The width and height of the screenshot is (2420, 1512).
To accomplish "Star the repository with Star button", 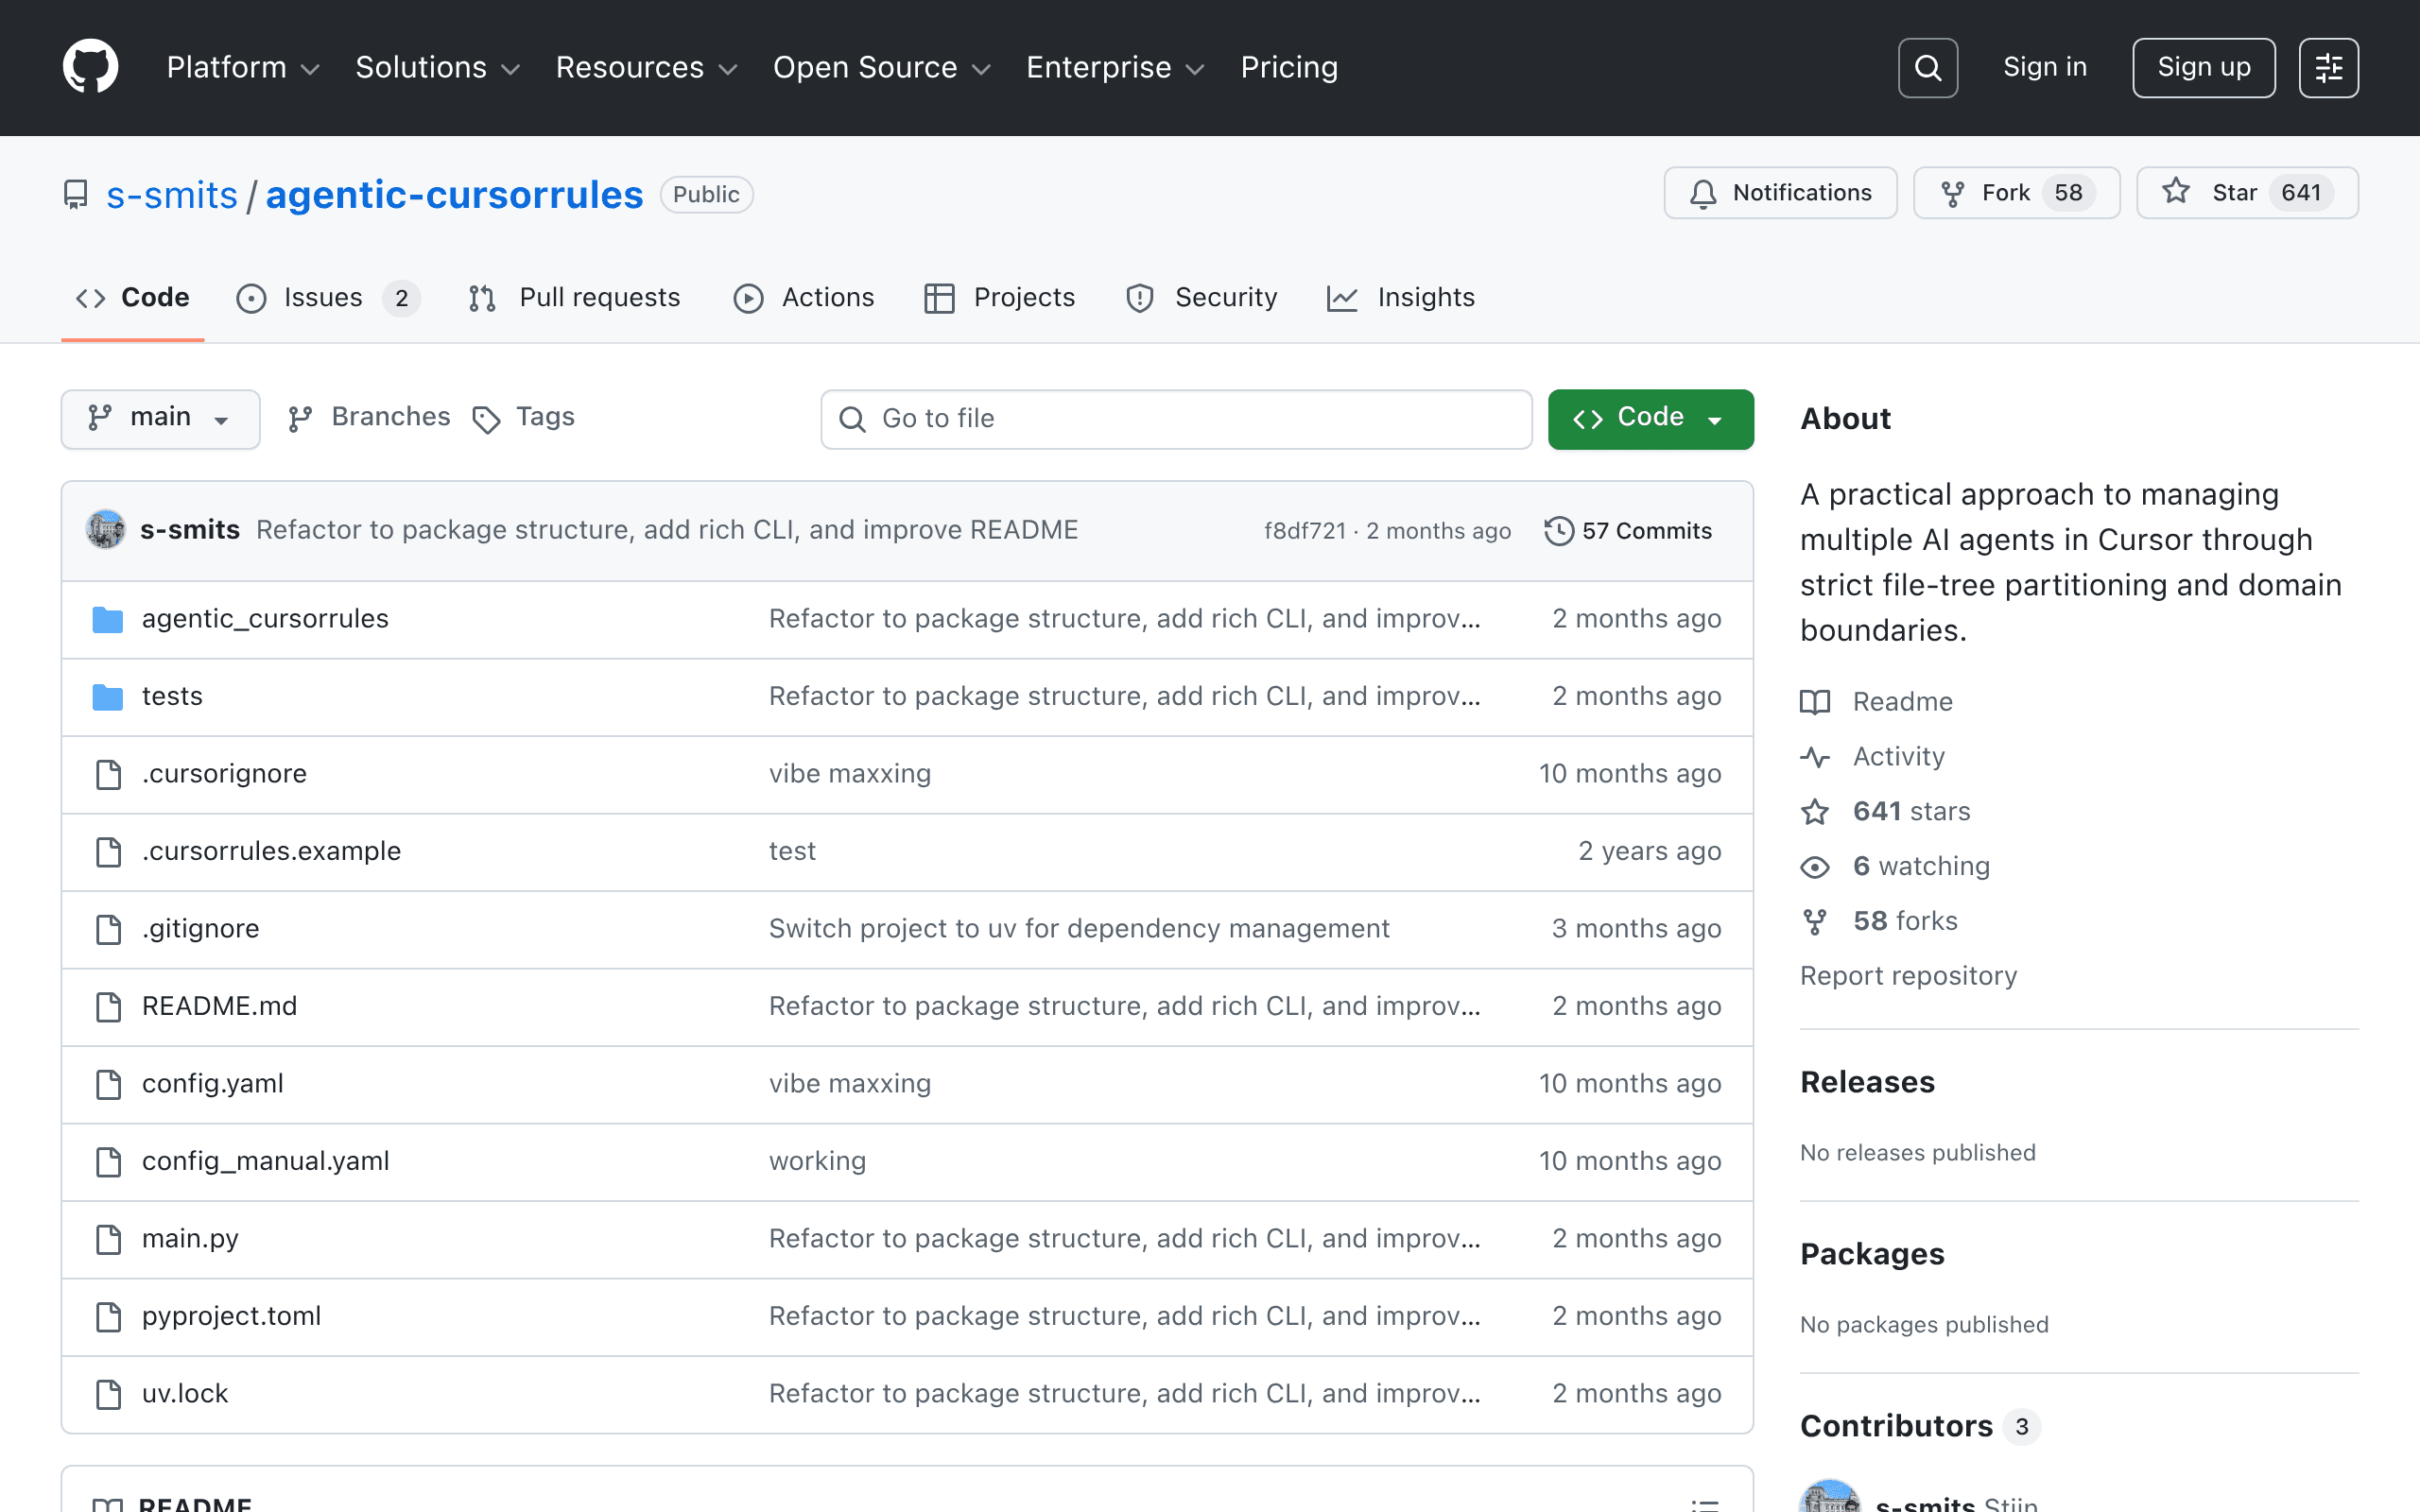I will point(2247,193).
